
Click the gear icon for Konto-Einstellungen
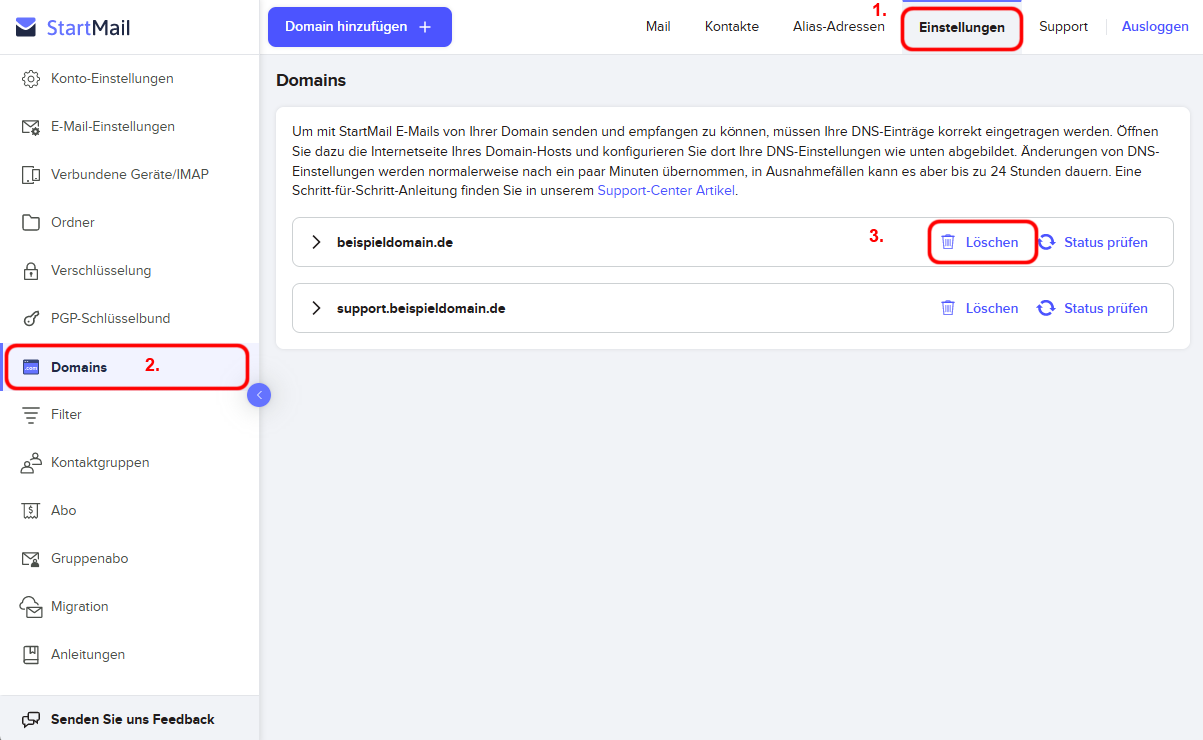(x=31, y=79)
